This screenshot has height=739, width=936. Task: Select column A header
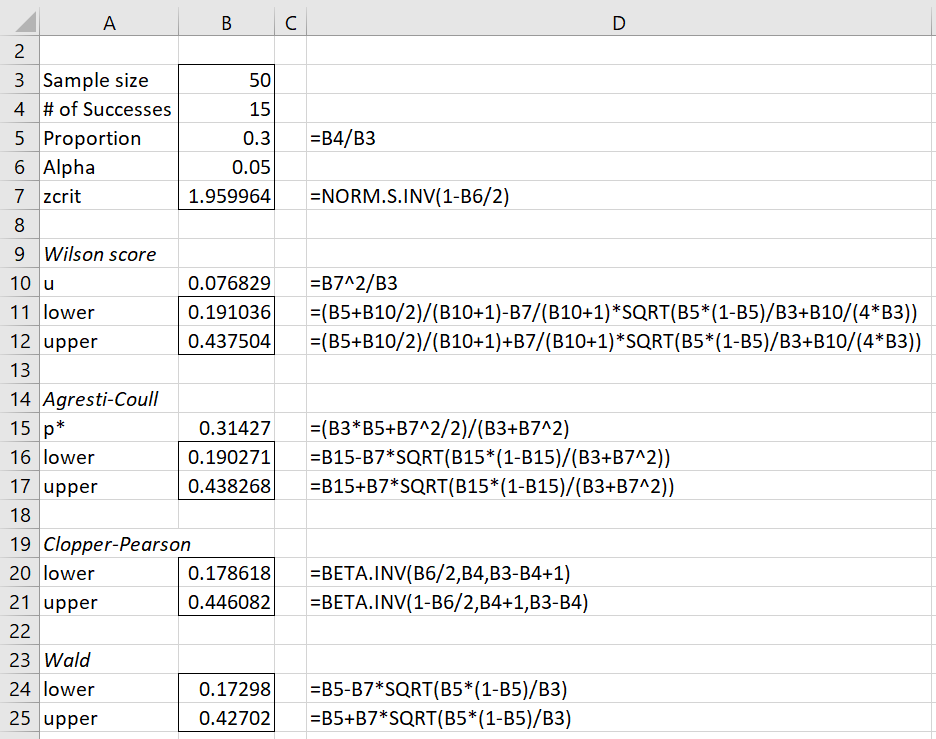(x=109, y=22)
